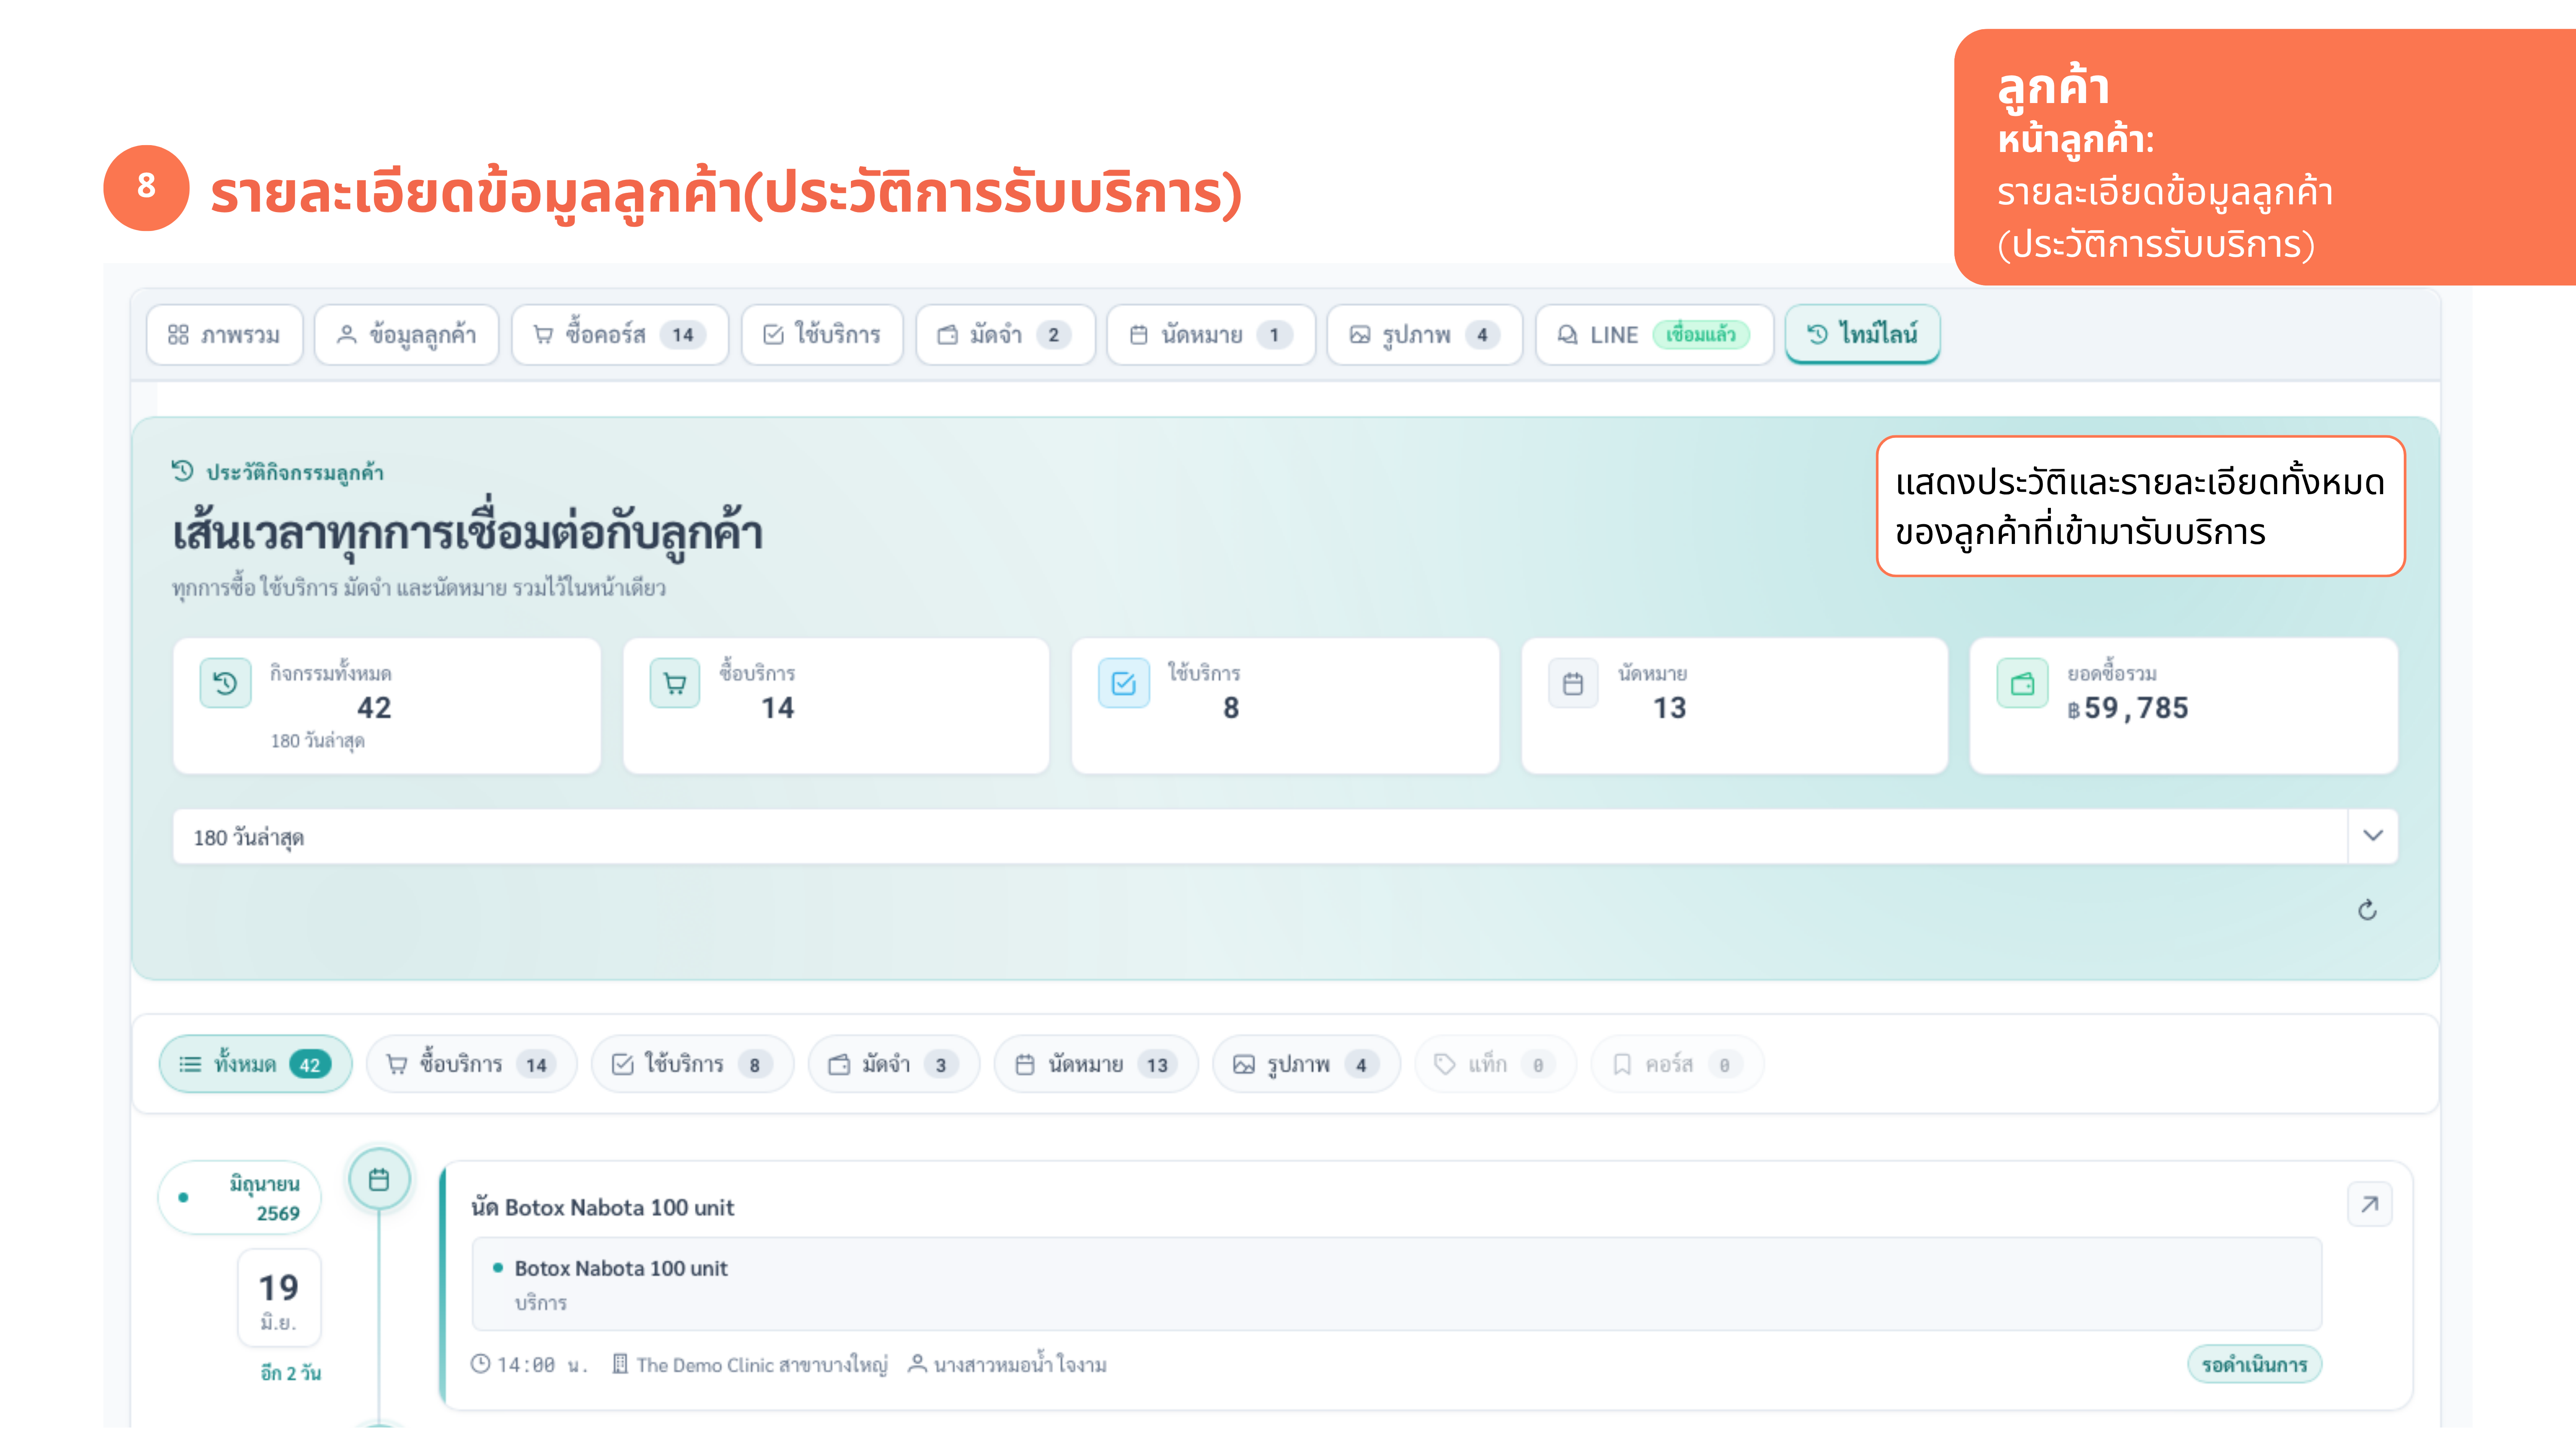Click the grid icon in ภาพรวม tab
Viewport: 2576px width, 1449px height.
(178, 335)
